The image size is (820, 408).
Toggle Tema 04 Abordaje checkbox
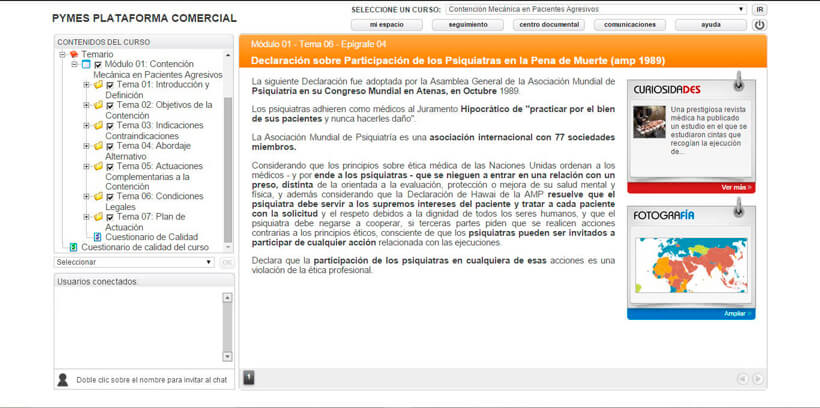coord(110,146)
